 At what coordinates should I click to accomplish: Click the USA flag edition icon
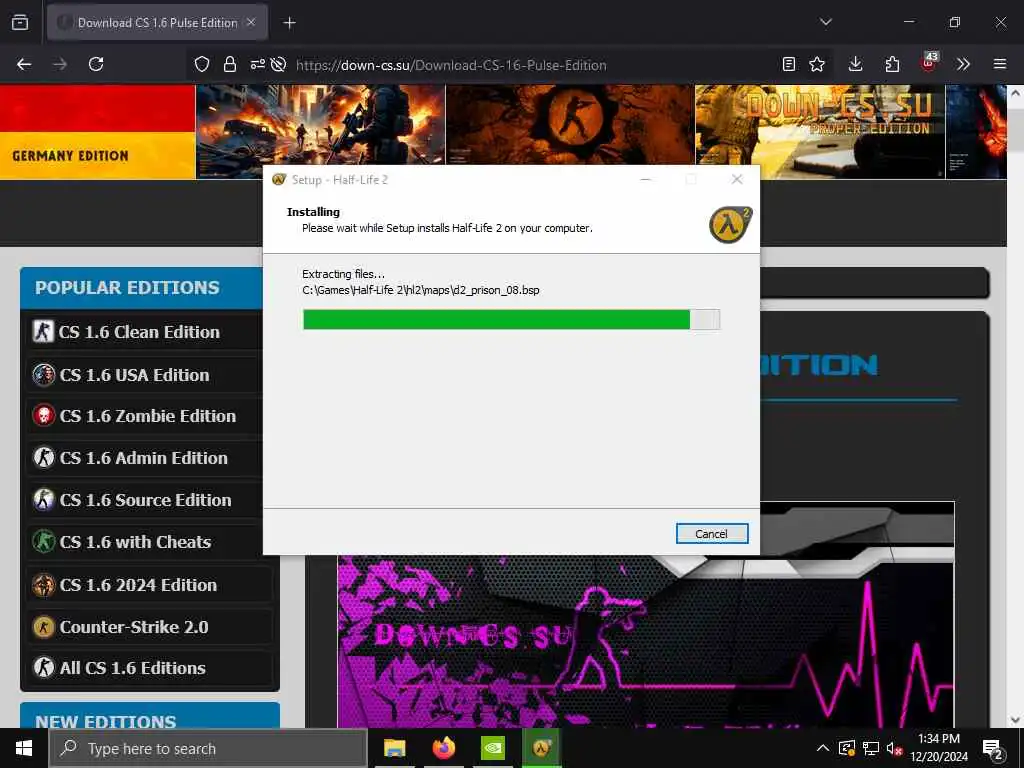pyautogui.click(x=44, y=375)
